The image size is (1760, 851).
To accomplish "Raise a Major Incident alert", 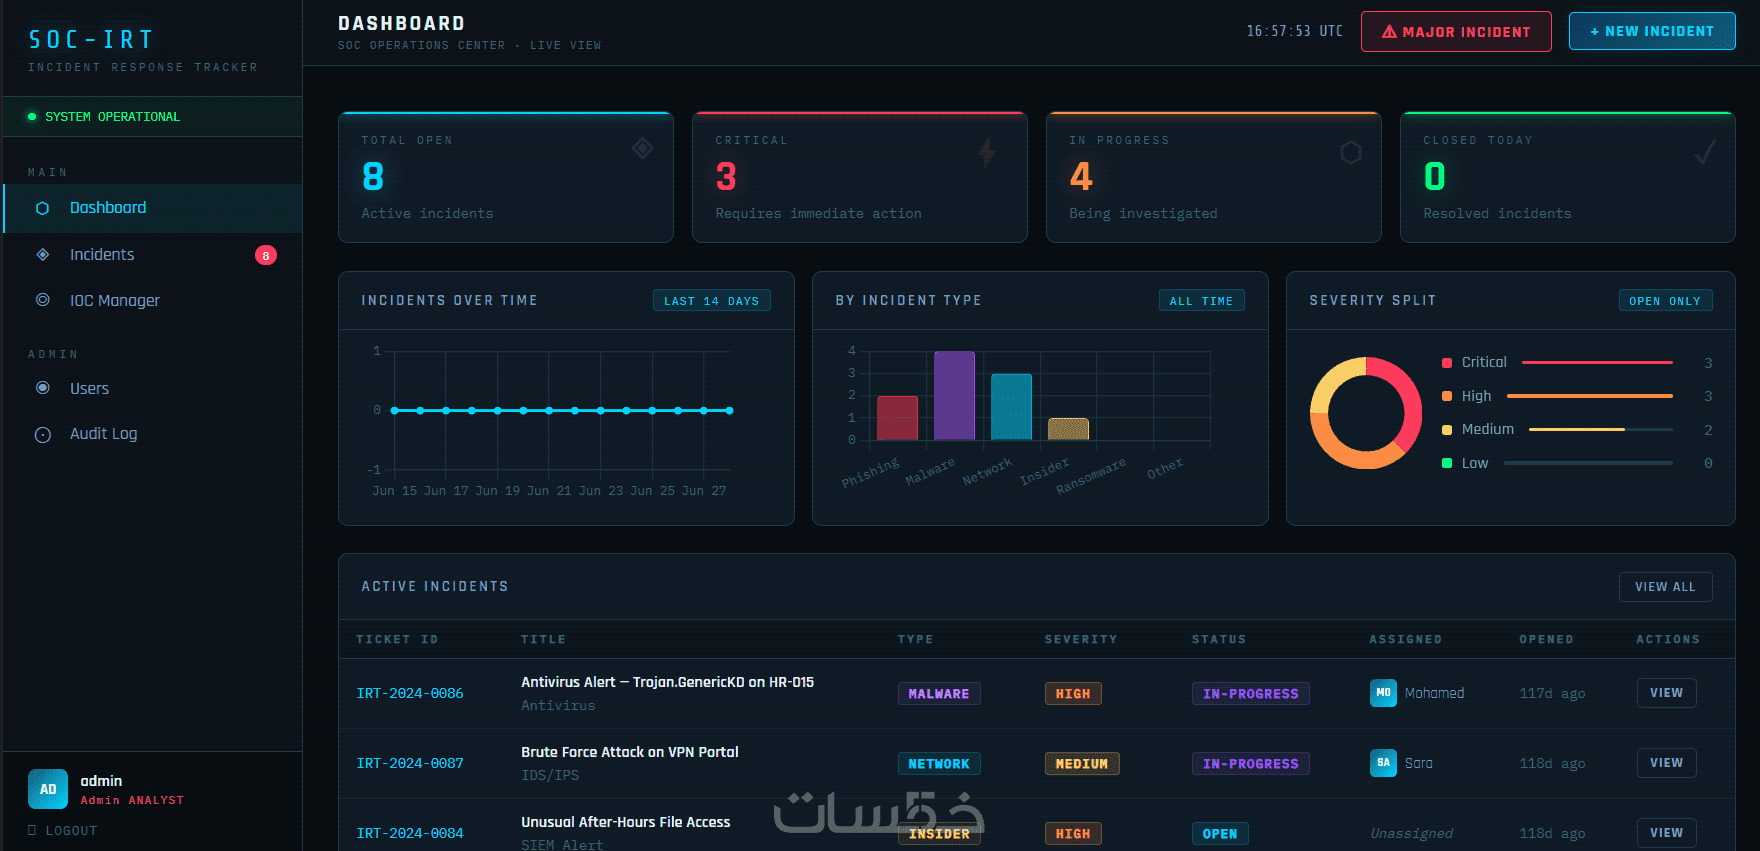I will pos(1456,32).
